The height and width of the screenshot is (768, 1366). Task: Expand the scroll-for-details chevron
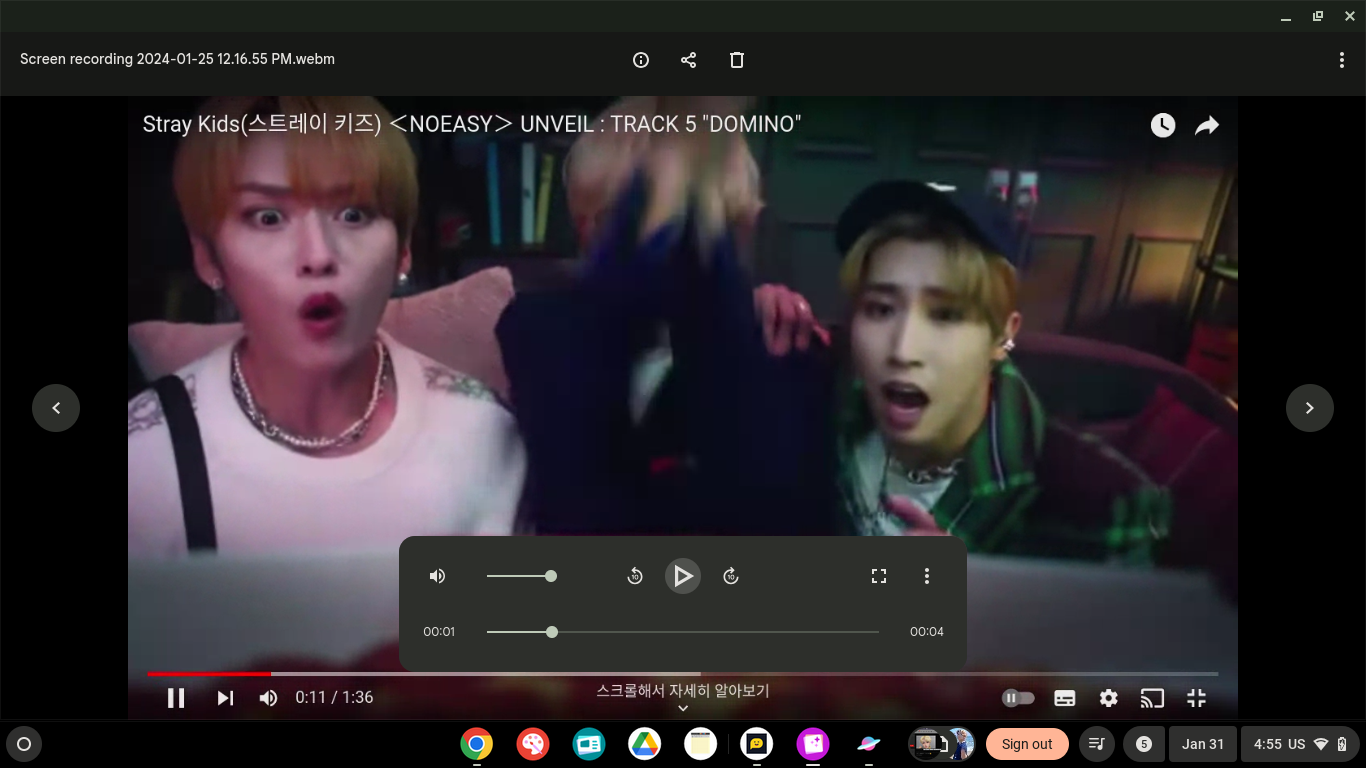[x=683, y=708]
